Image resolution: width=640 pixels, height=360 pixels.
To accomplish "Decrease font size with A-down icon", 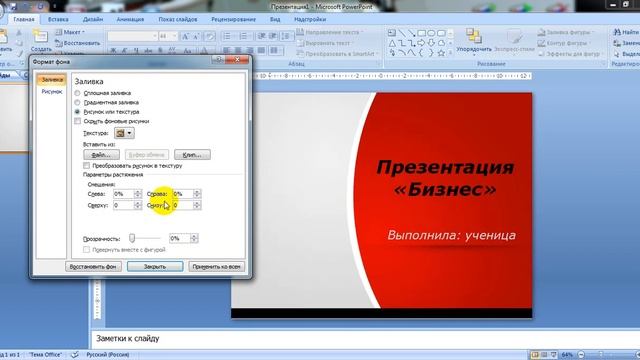I will pos(196,36).
